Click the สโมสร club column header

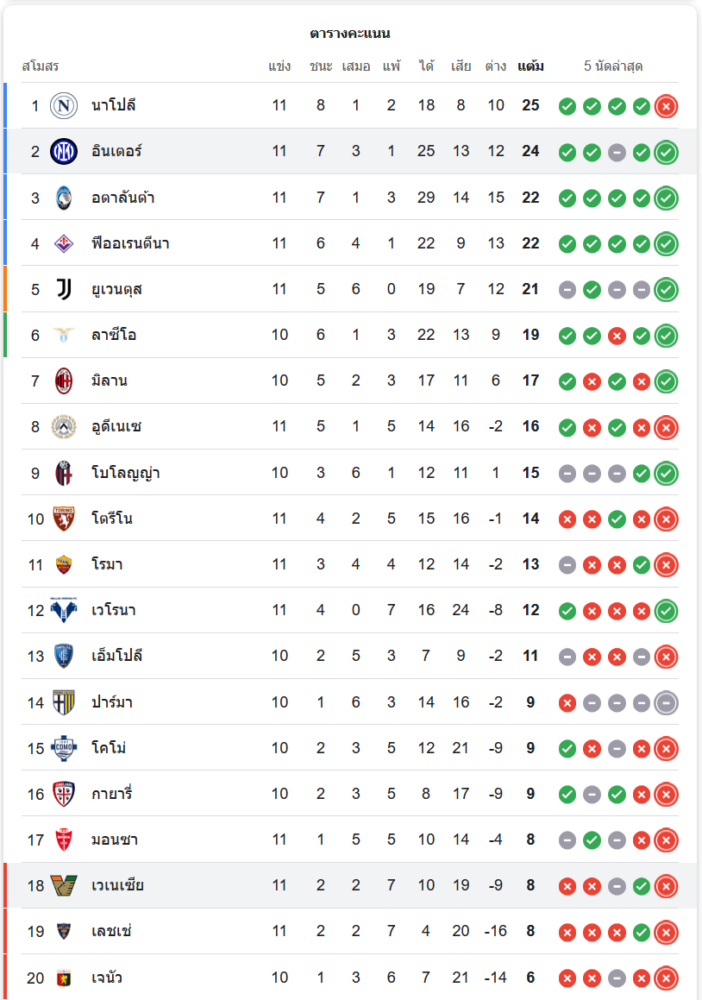[x=41, y=67]
